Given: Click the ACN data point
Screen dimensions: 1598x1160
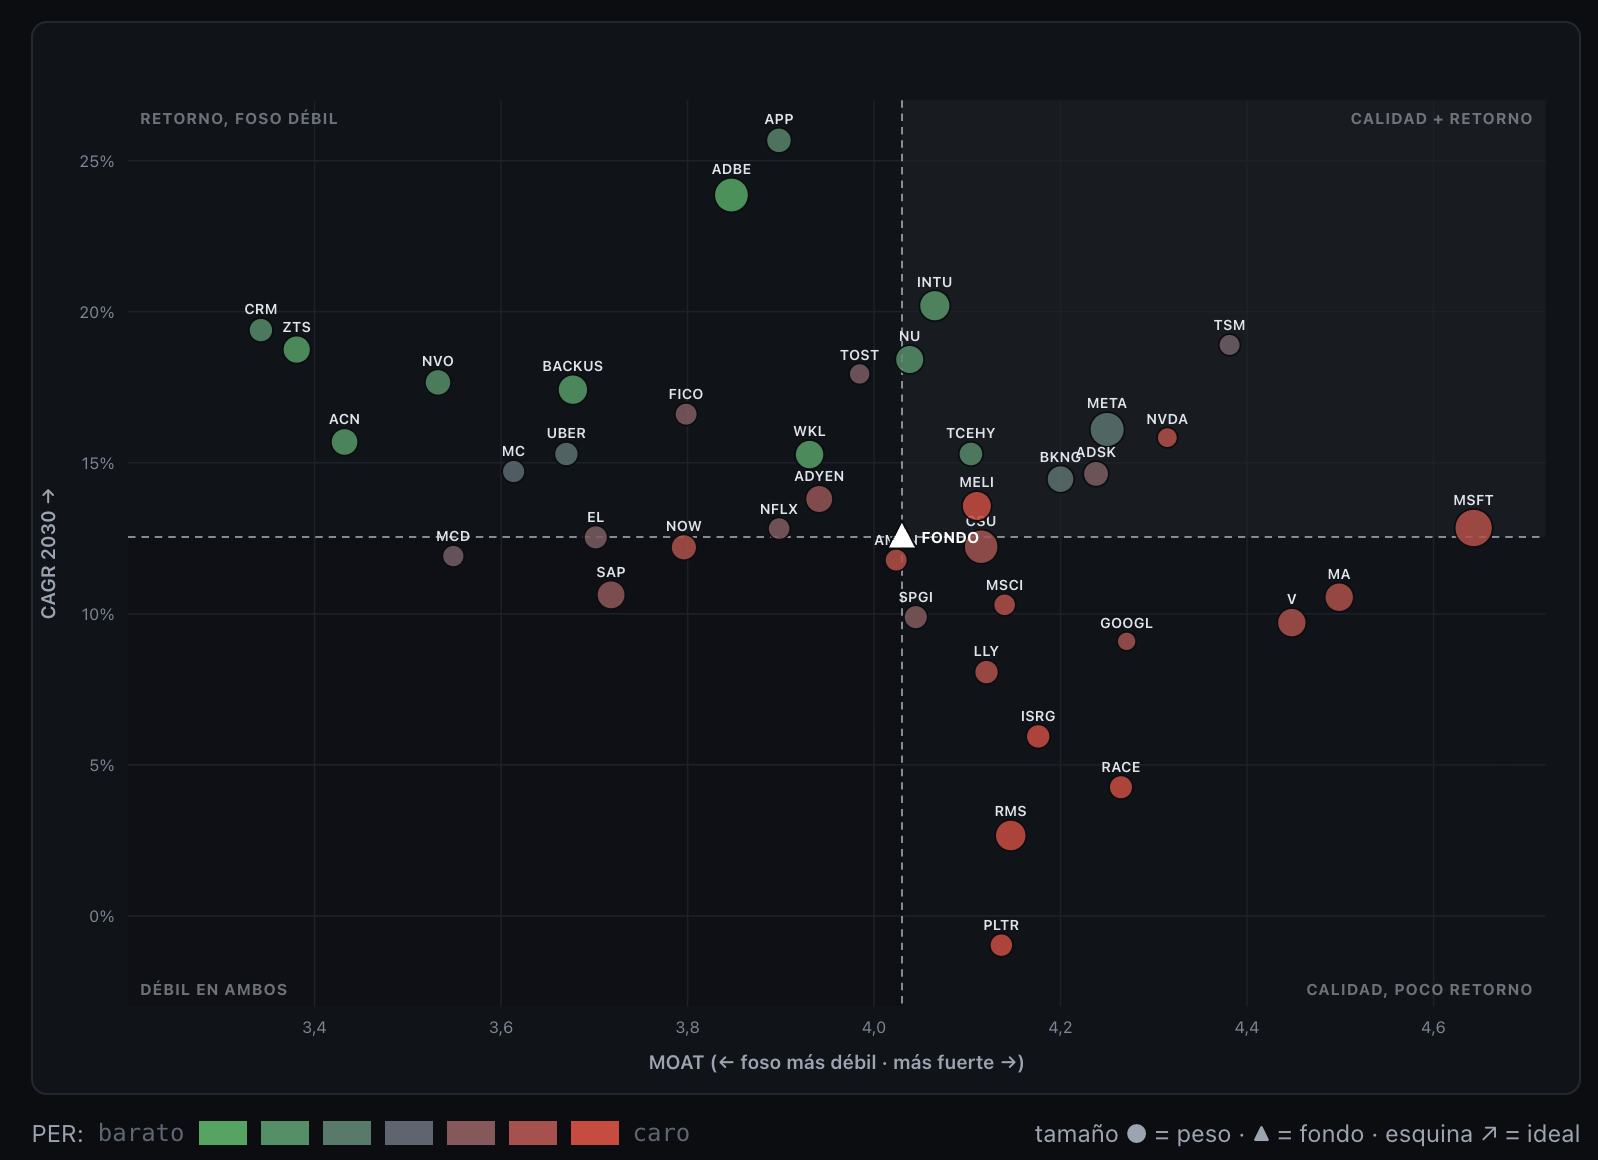Looking at the screenshot, I should pos(344,441).
